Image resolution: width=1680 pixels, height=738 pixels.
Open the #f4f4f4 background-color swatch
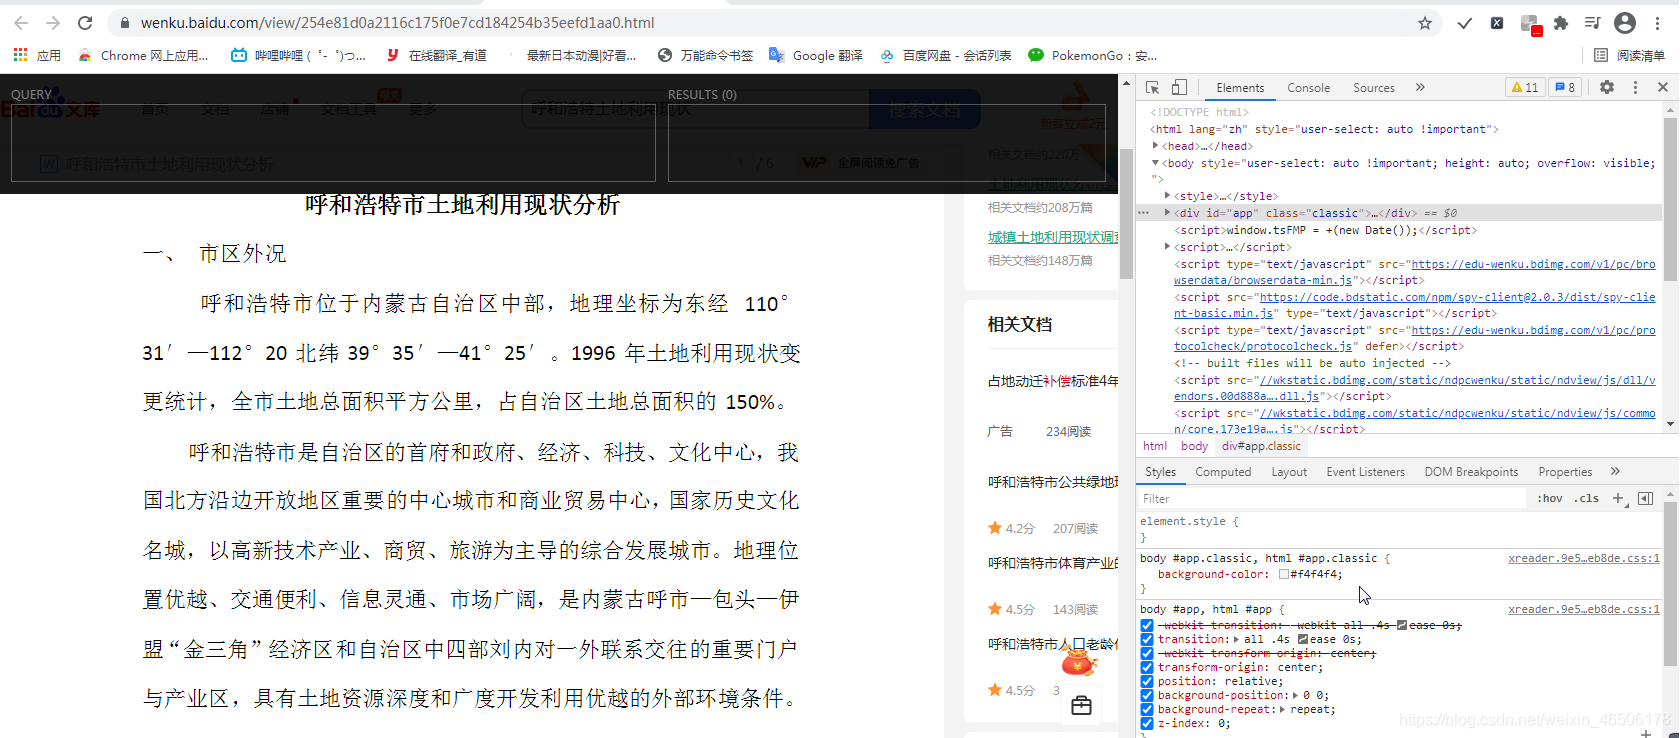1284,574
